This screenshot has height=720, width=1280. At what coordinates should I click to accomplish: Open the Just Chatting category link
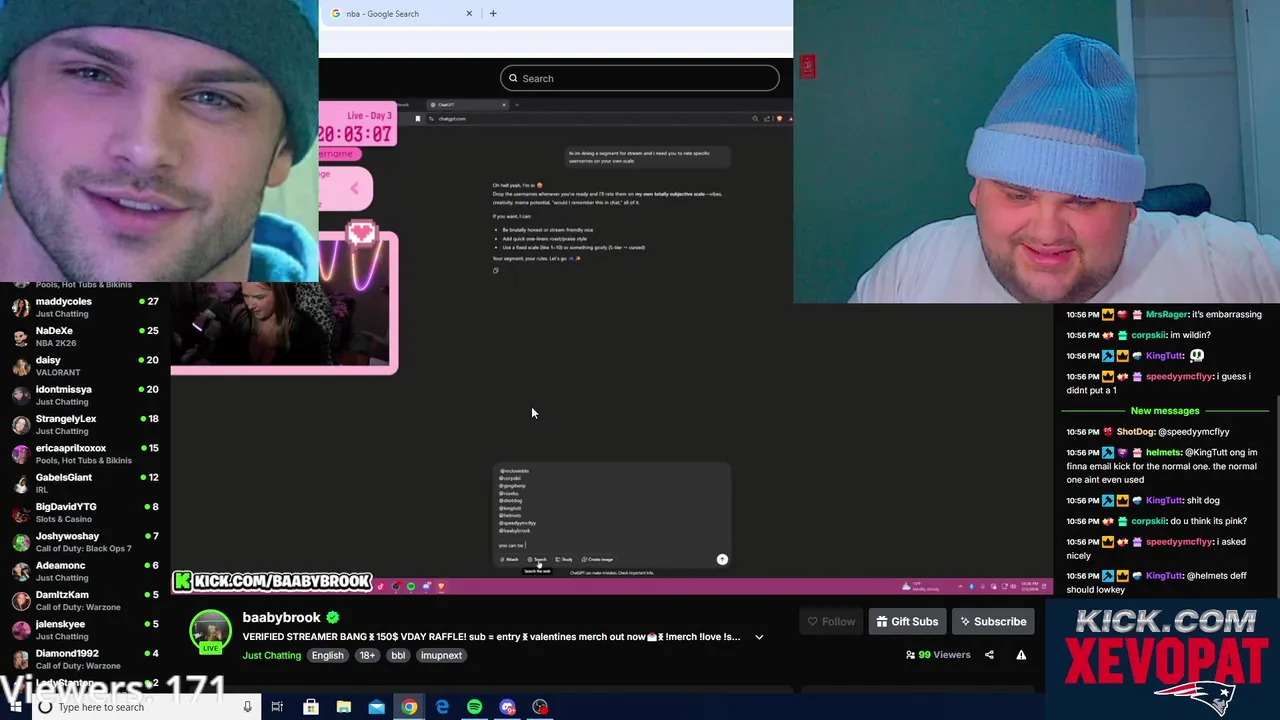point(271,656)
